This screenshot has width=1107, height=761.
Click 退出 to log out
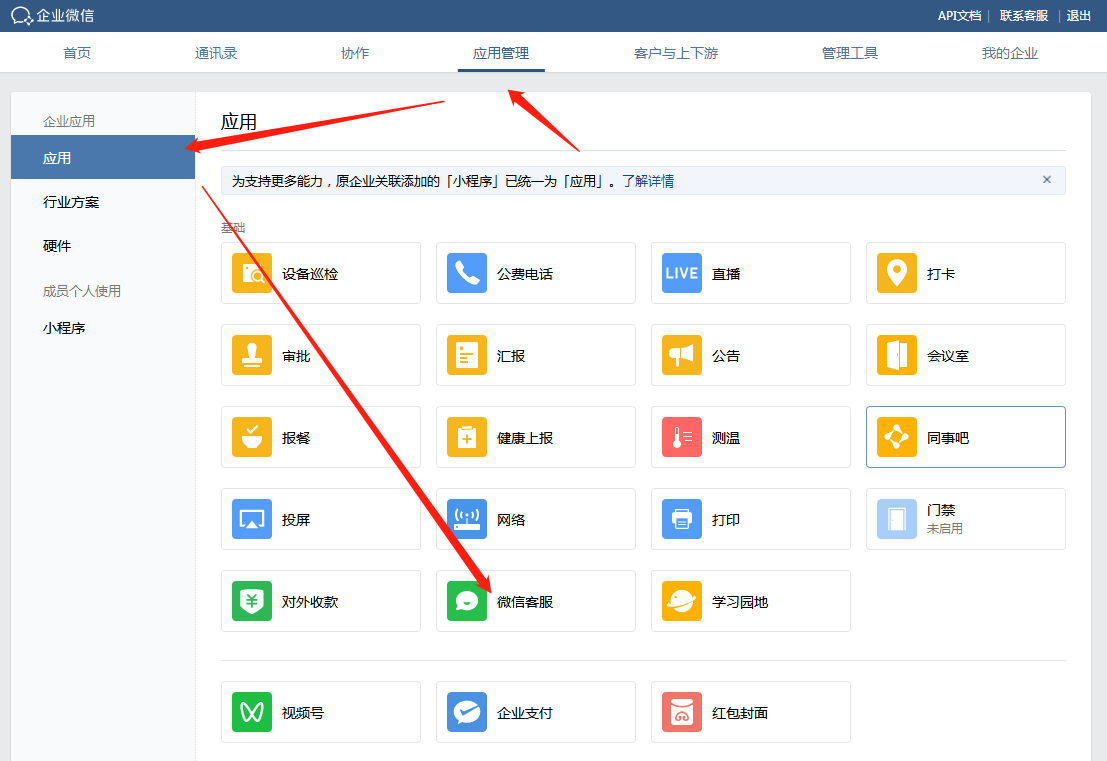(x=1079, y=16)
